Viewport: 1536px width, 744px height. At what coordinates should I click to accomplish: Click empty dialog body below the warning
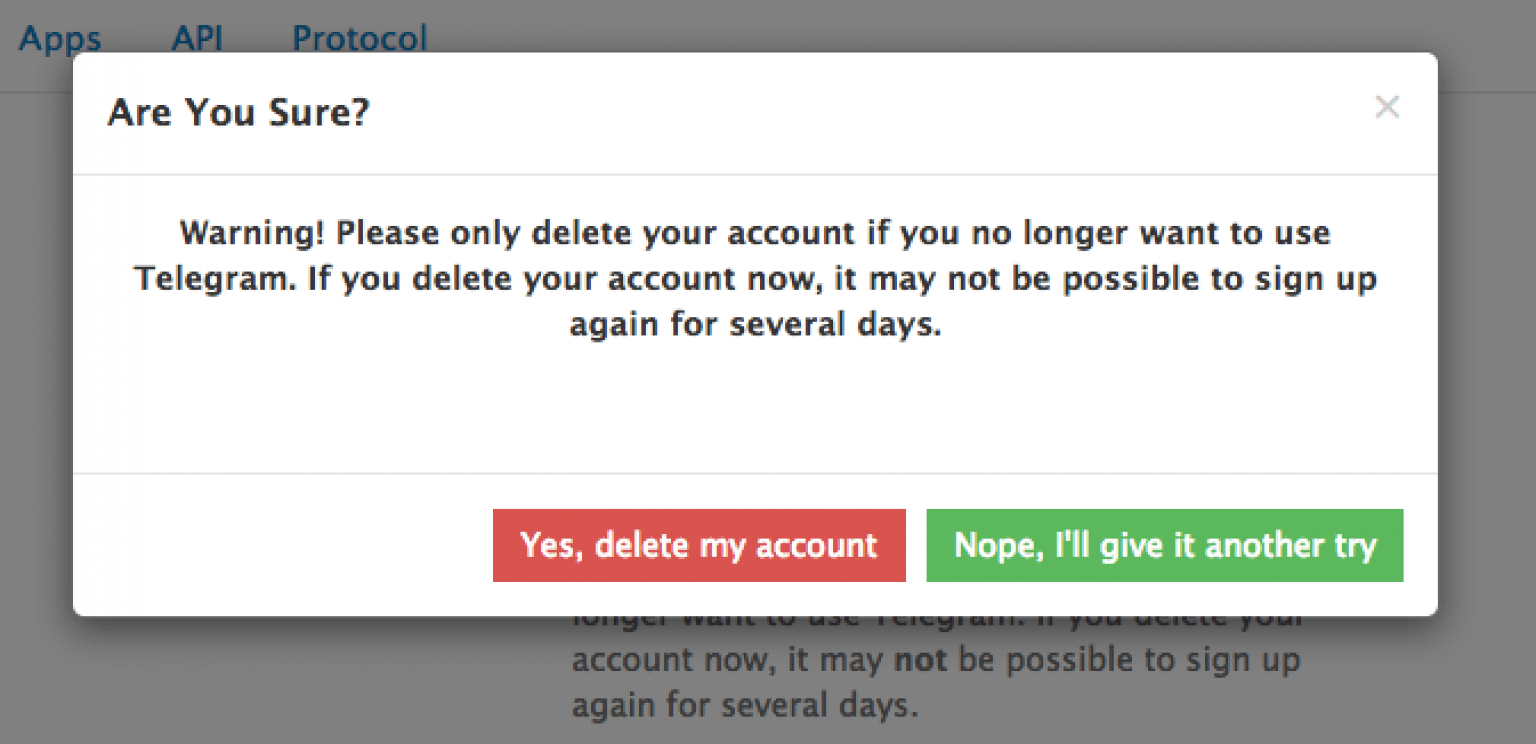point(755,410)
